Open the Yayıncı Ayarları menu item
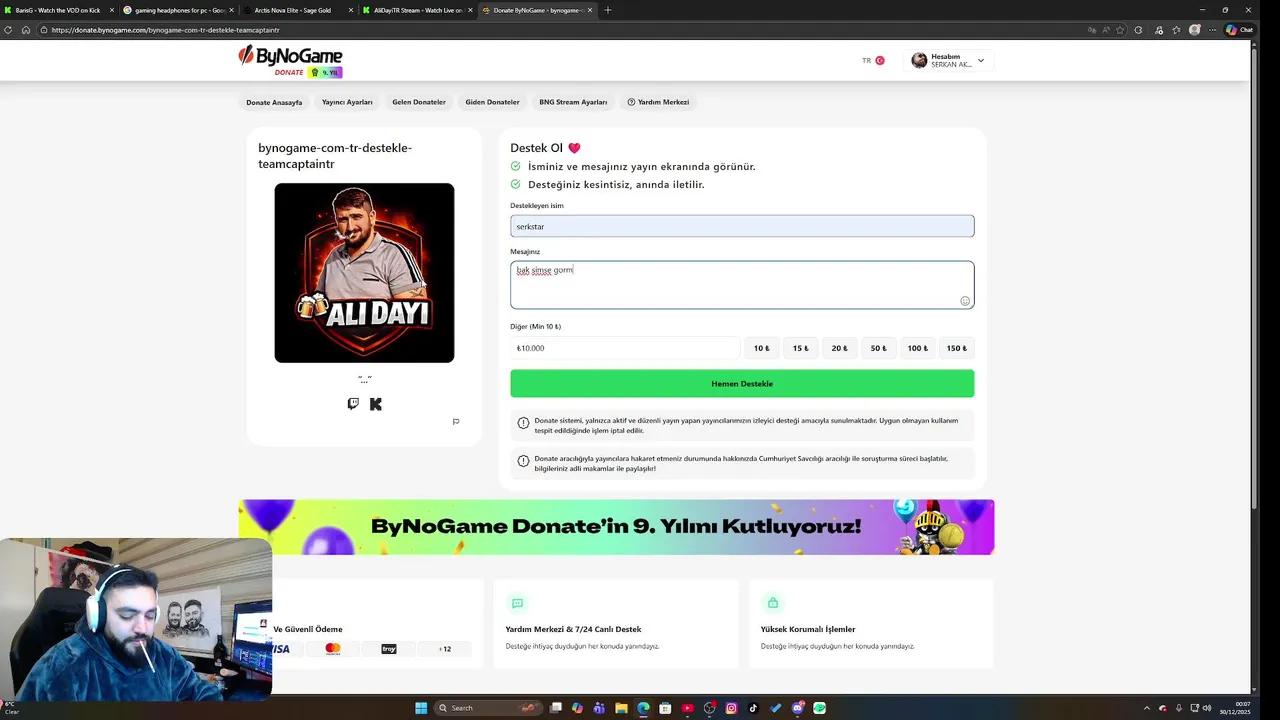The height and width of the screenshot is (720, 1280). click(347, 102)
